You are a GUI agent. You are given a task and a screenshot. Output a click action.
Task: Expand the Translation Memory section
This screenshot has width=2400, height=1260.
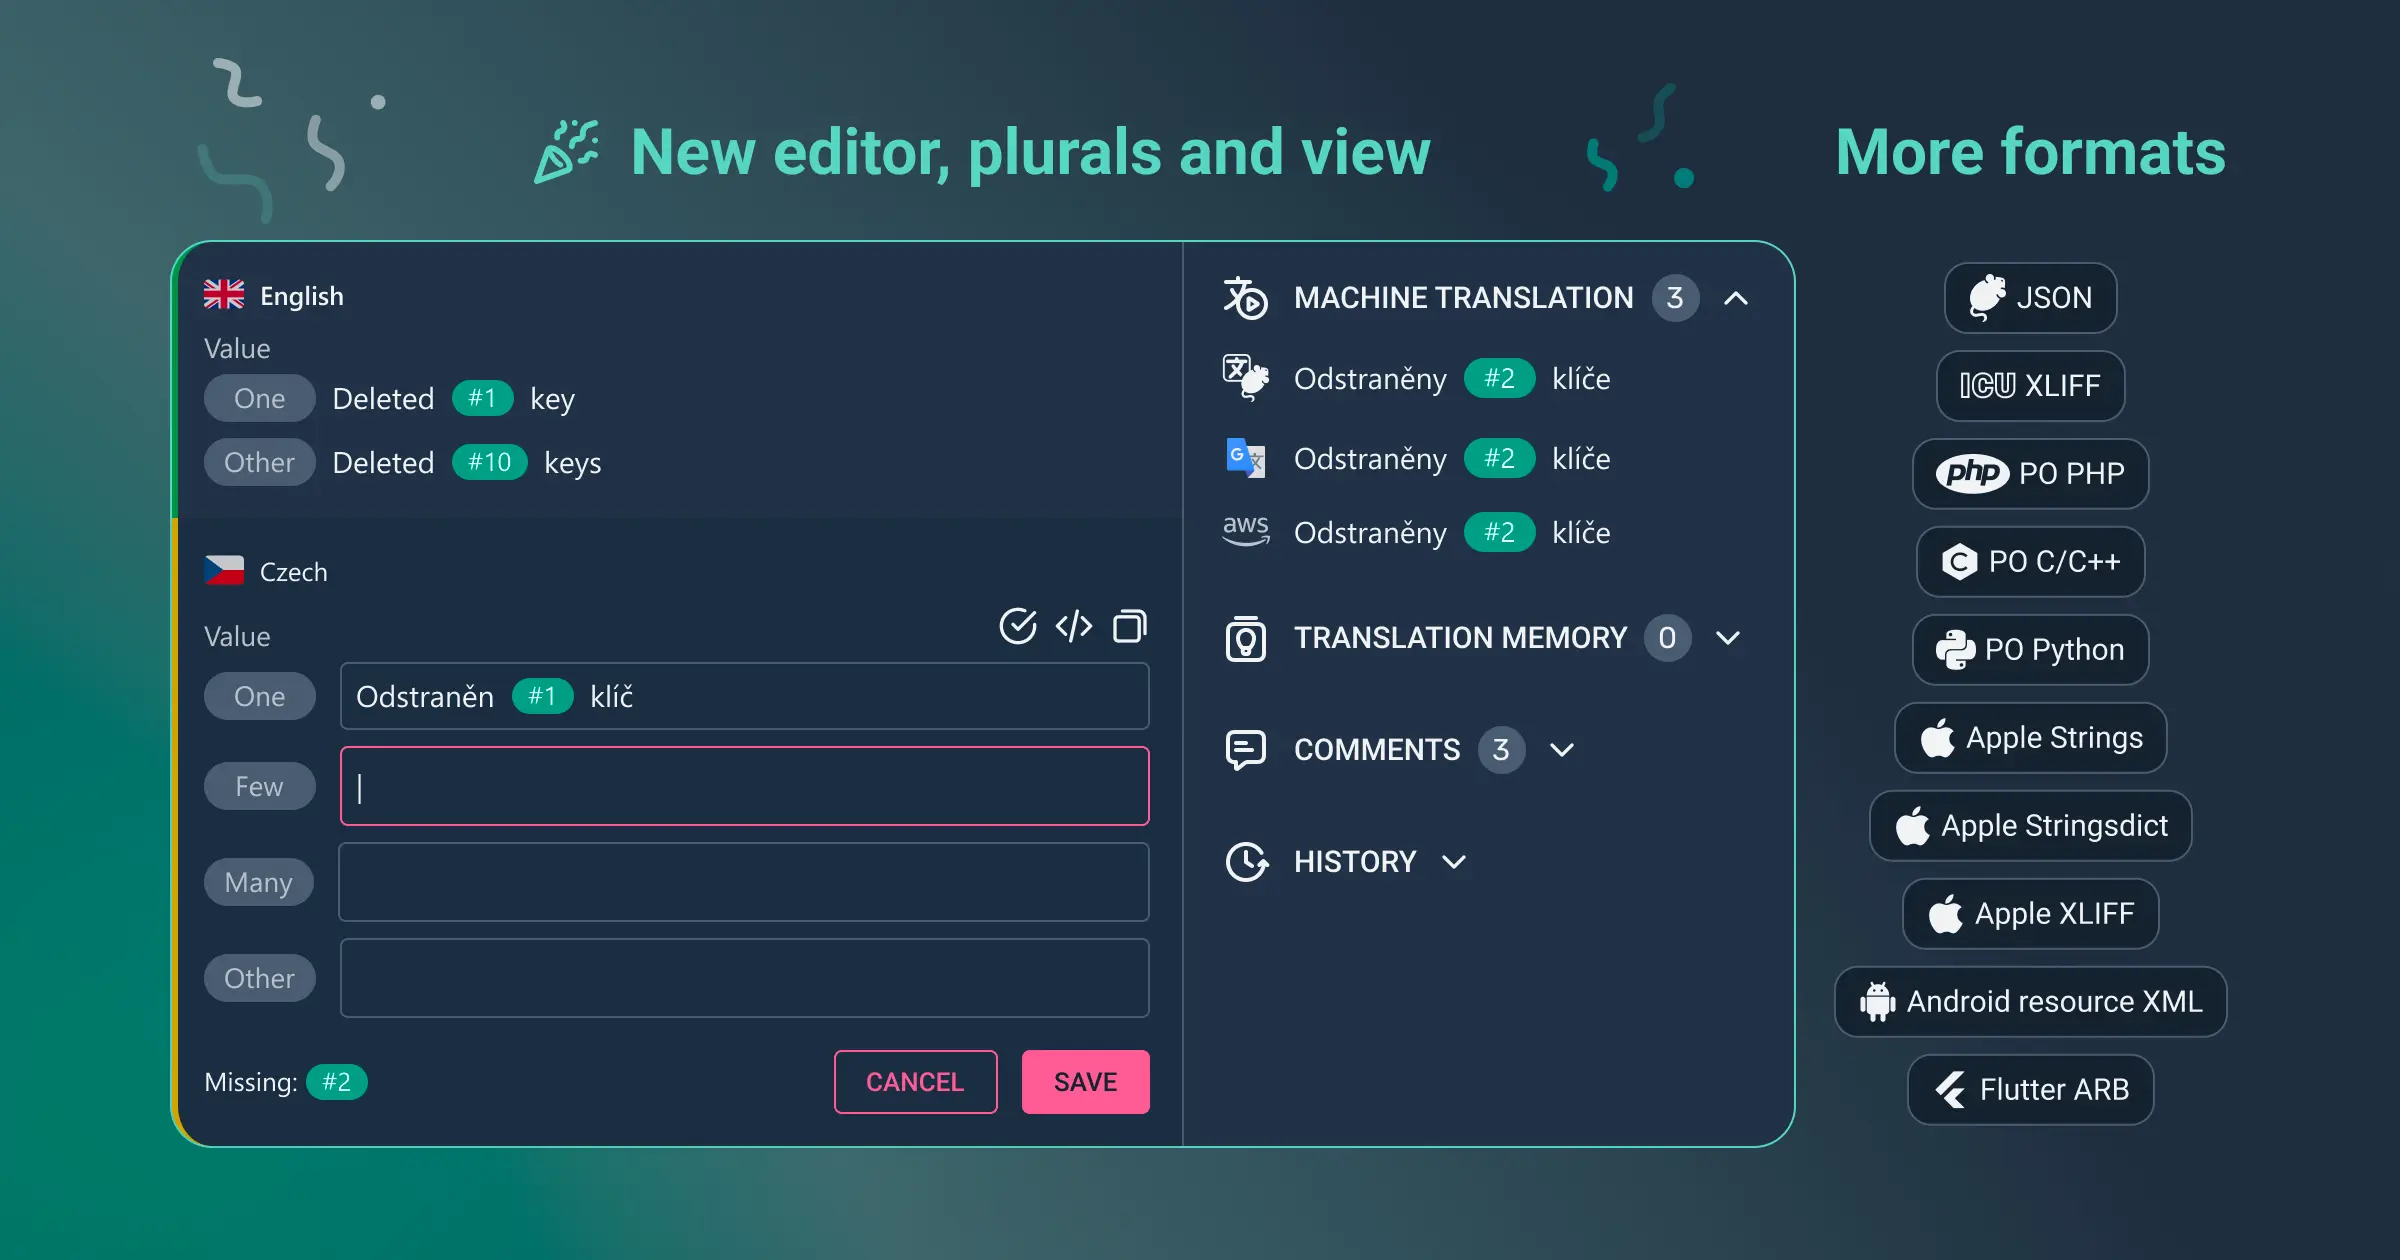tap(1728, 638)
